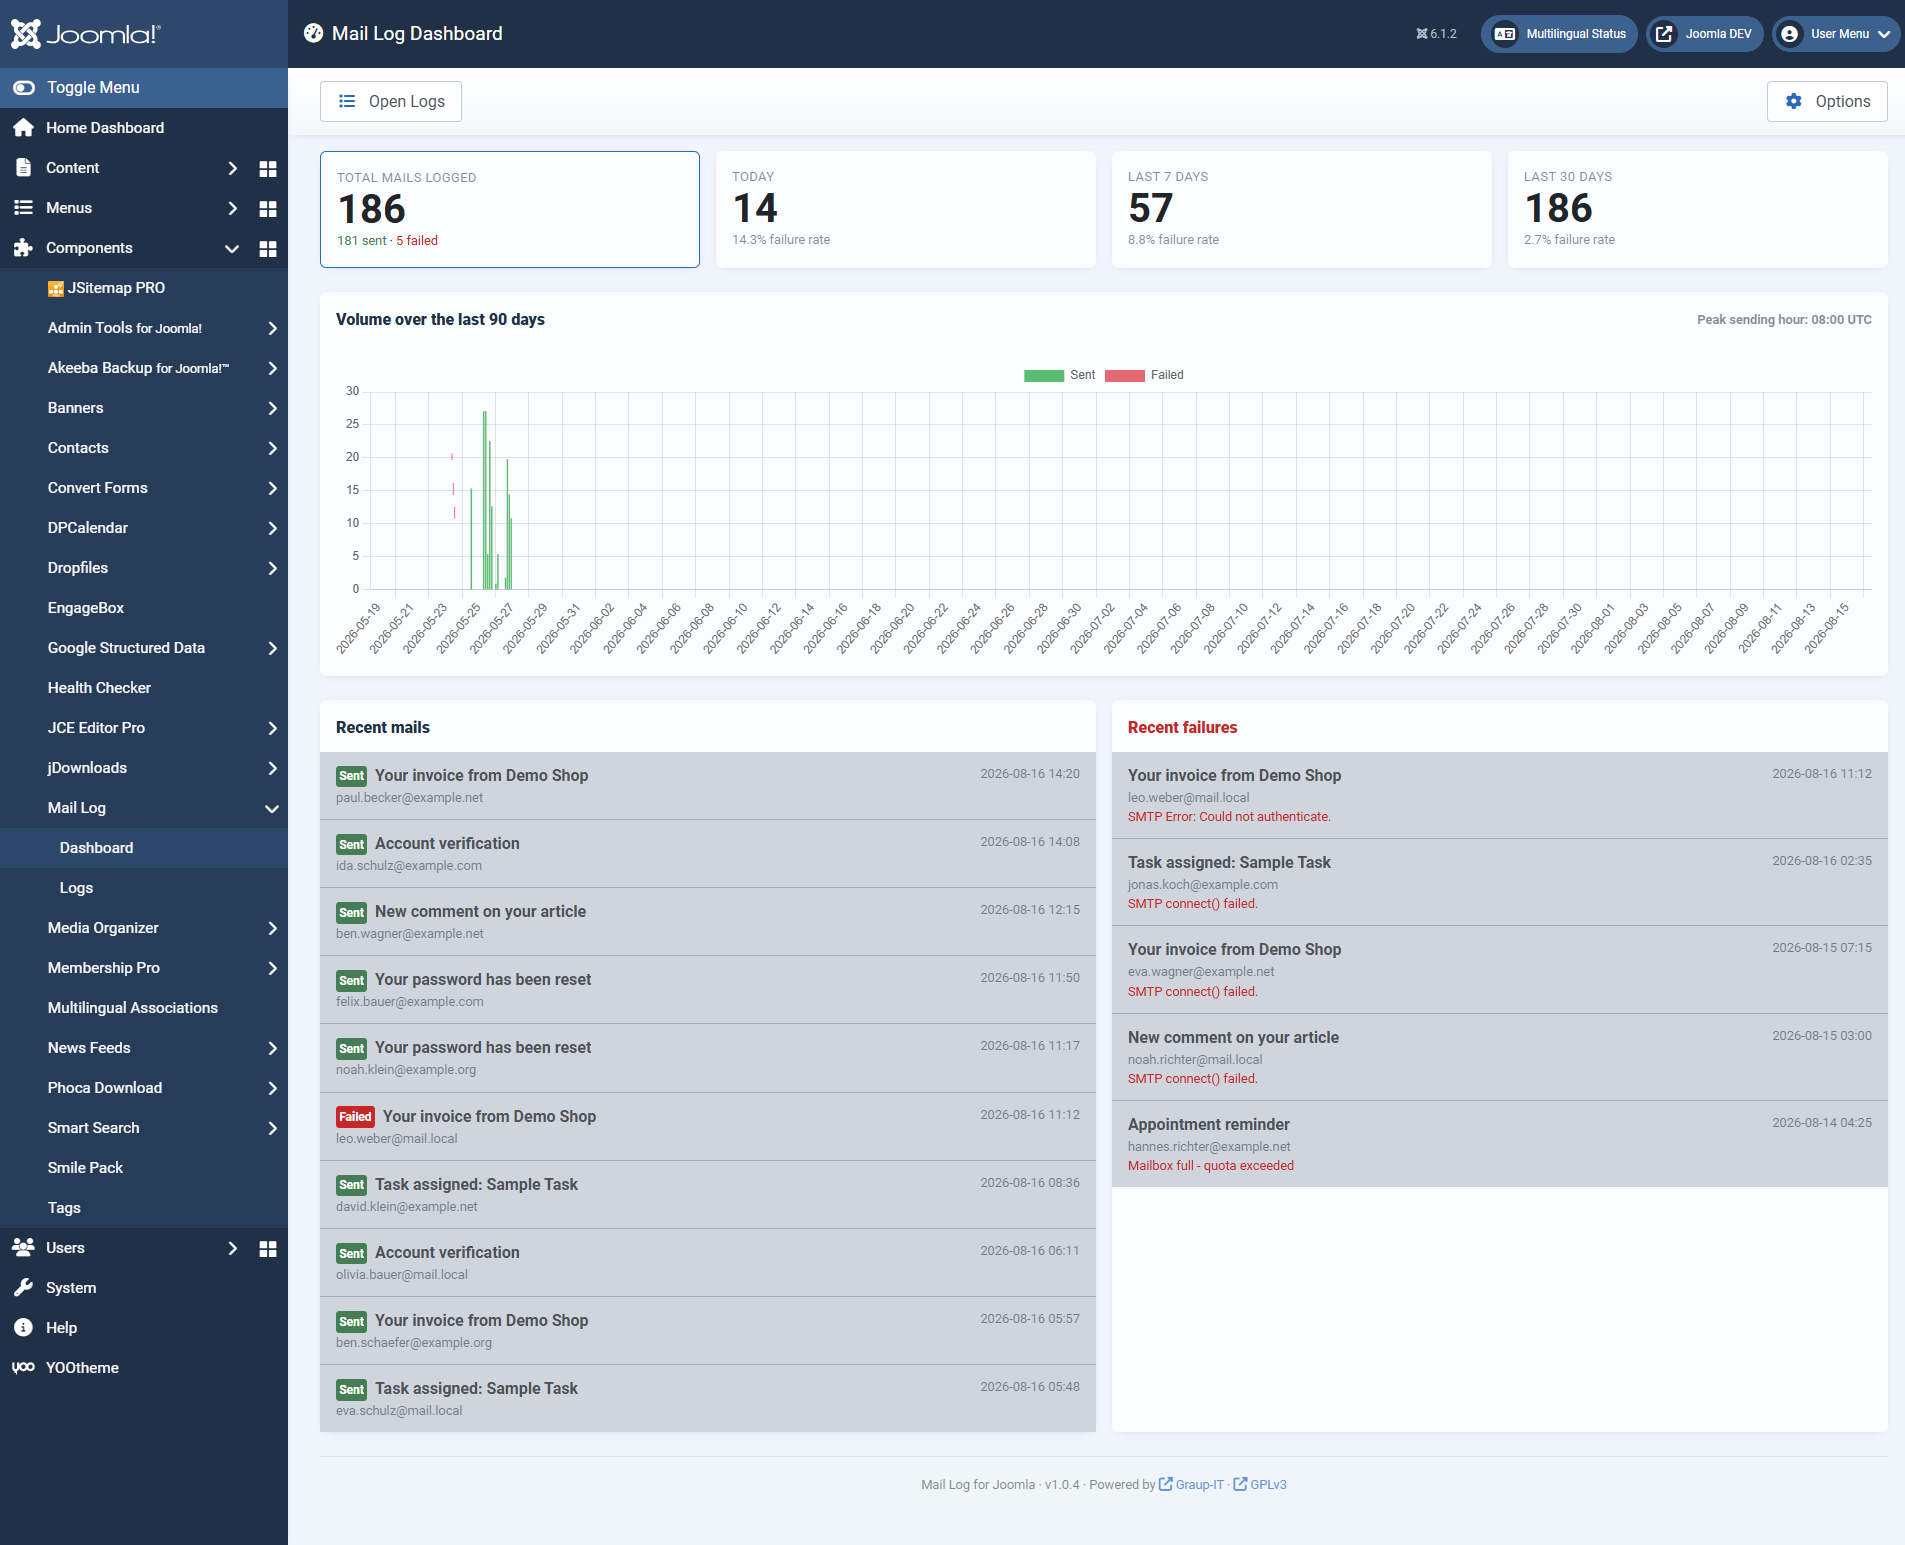
Task: Open the GPLv3 license link
Action: click(x=1260, y=1484)
